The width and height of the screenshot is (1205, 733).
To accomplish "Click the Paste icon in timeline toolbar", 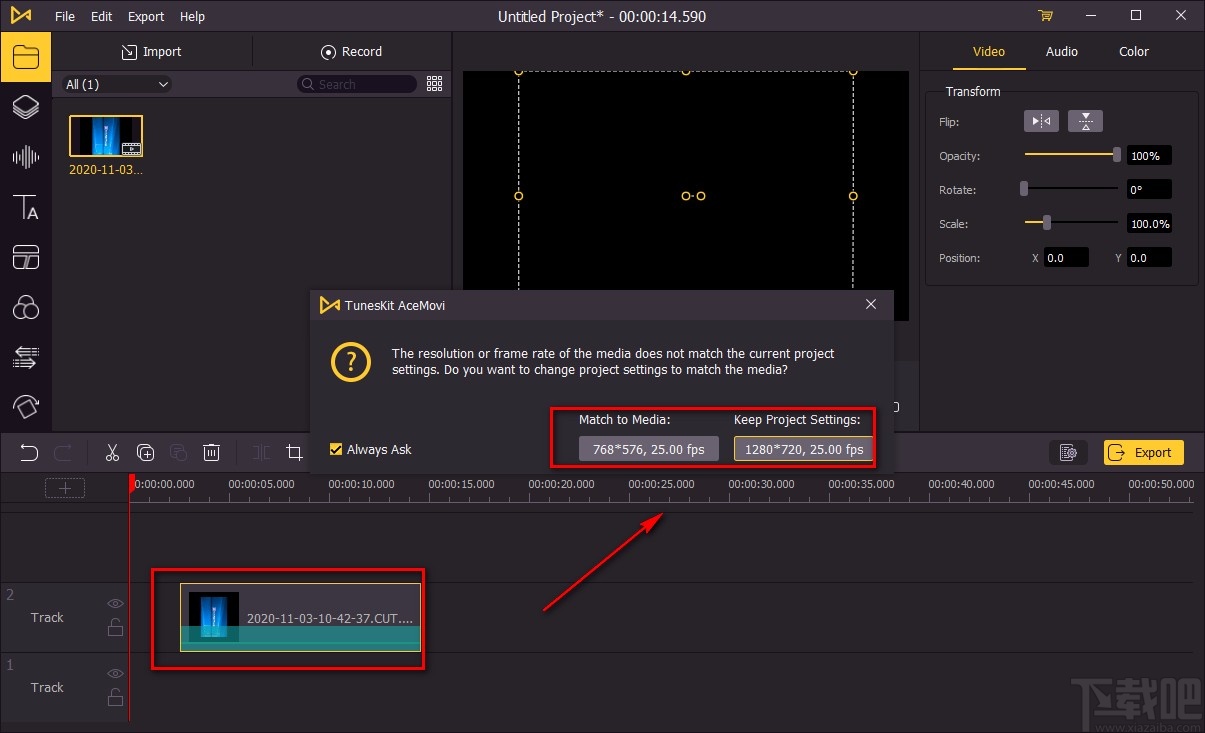I will [x=178, y=452].
